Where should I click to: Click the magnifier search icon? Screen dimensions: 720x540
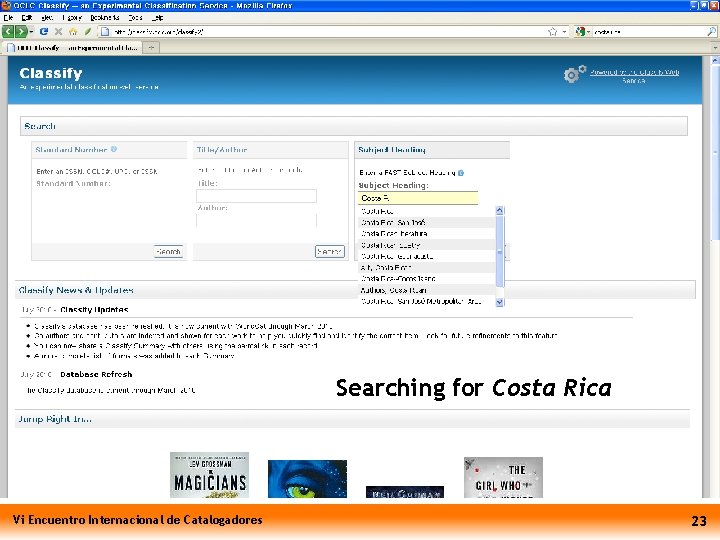(x=711, y=32)
